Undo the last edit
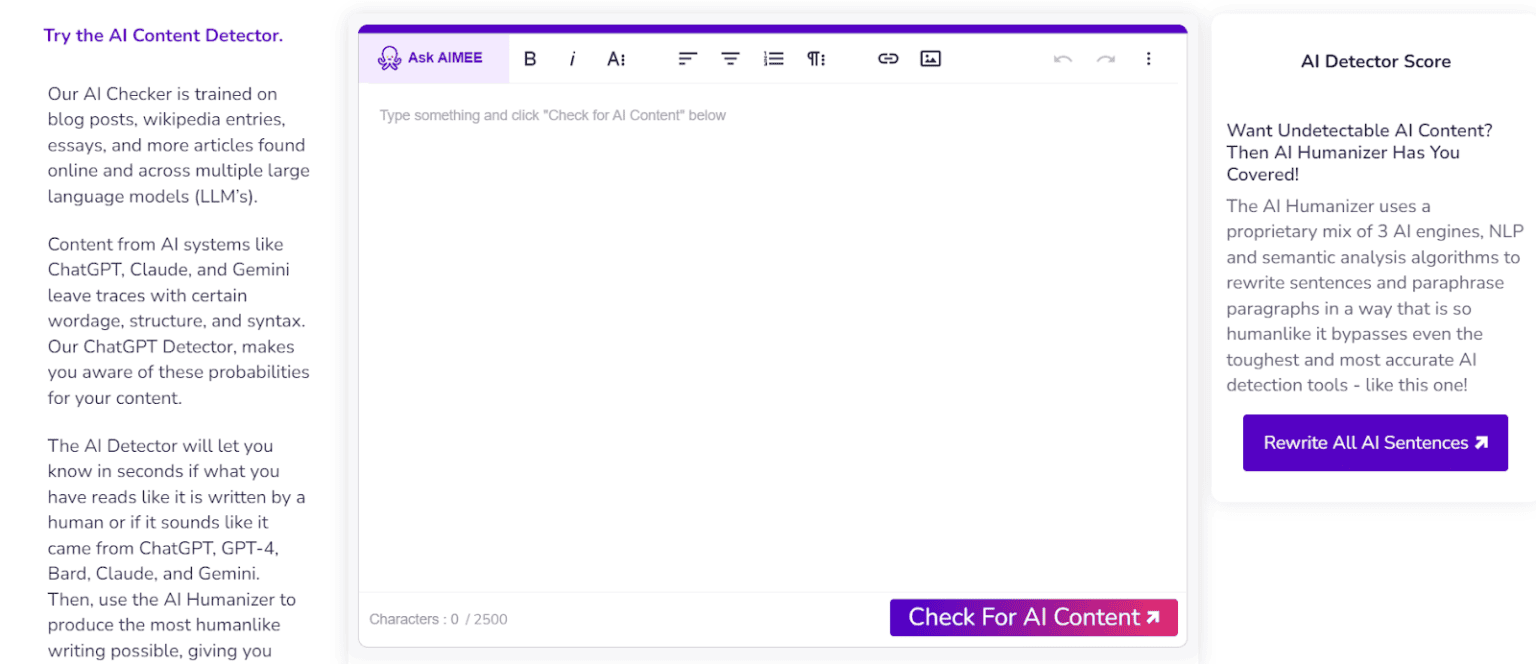This screenshot has height=664, width=1536. 1062,59
